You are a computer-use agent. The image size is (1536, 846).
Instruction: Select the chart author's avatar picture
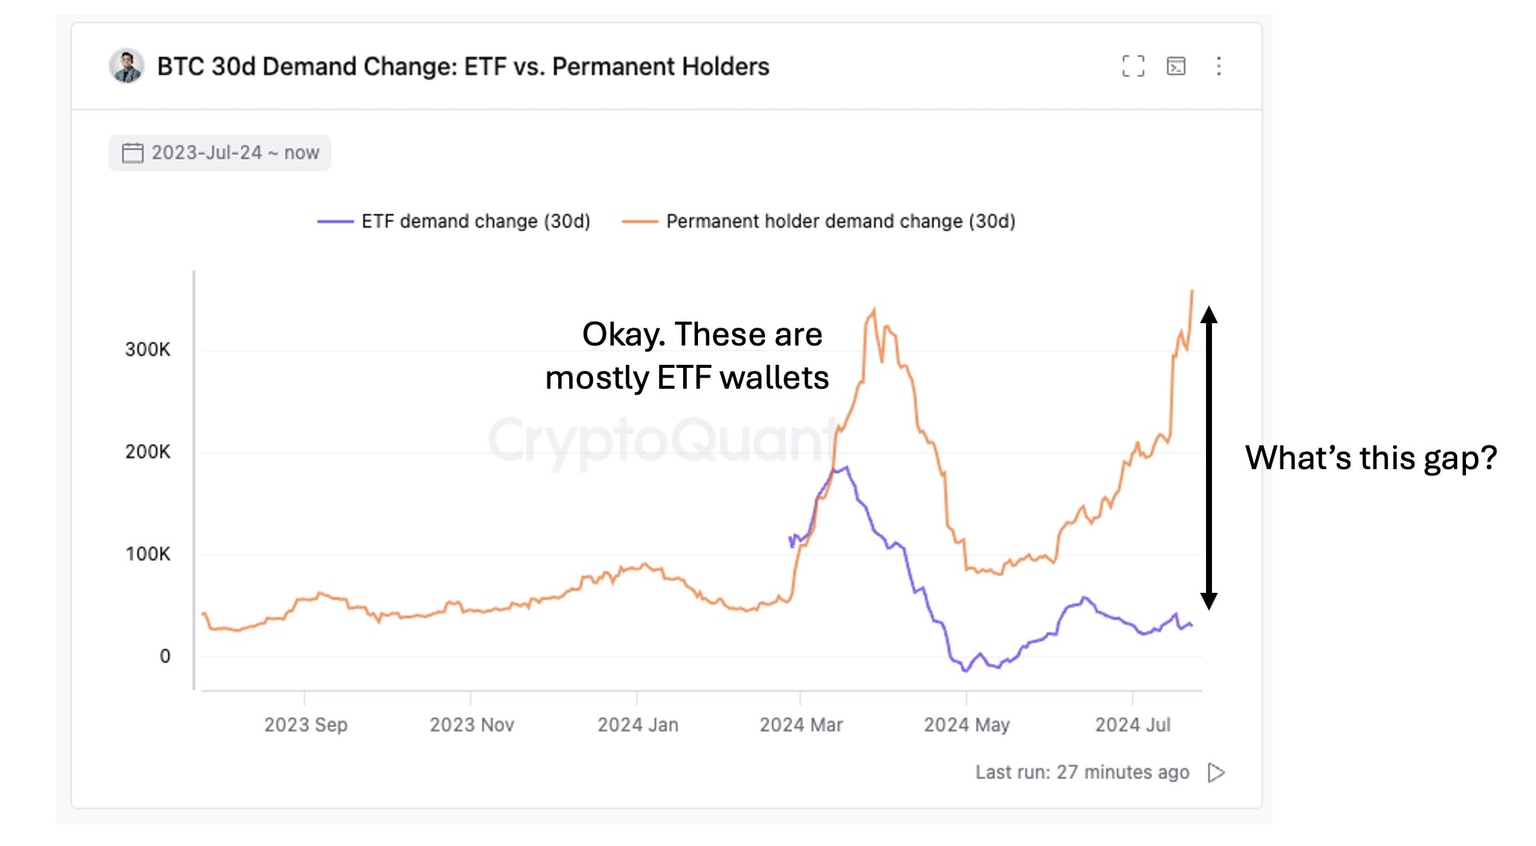click(x=126, y=67)
